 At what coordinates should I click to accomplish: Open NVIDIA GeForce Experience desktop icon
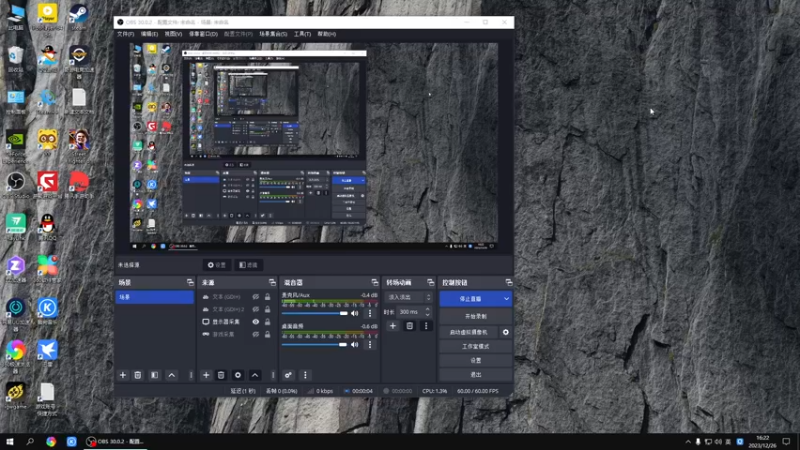[16, 143]
